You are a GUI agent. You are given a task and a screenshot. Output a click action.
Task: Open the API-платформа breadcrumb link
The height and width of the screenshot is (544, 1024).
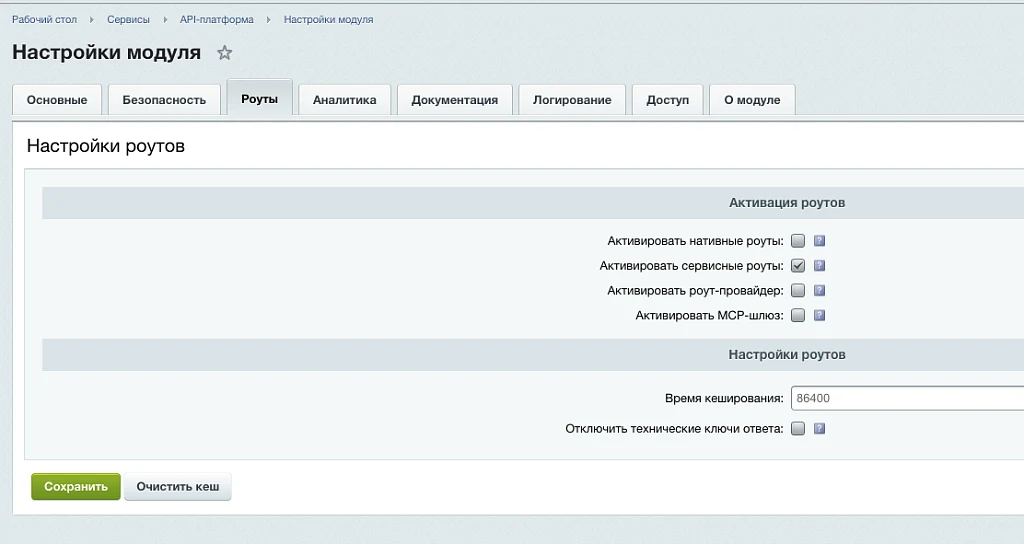tap(217, 20)
